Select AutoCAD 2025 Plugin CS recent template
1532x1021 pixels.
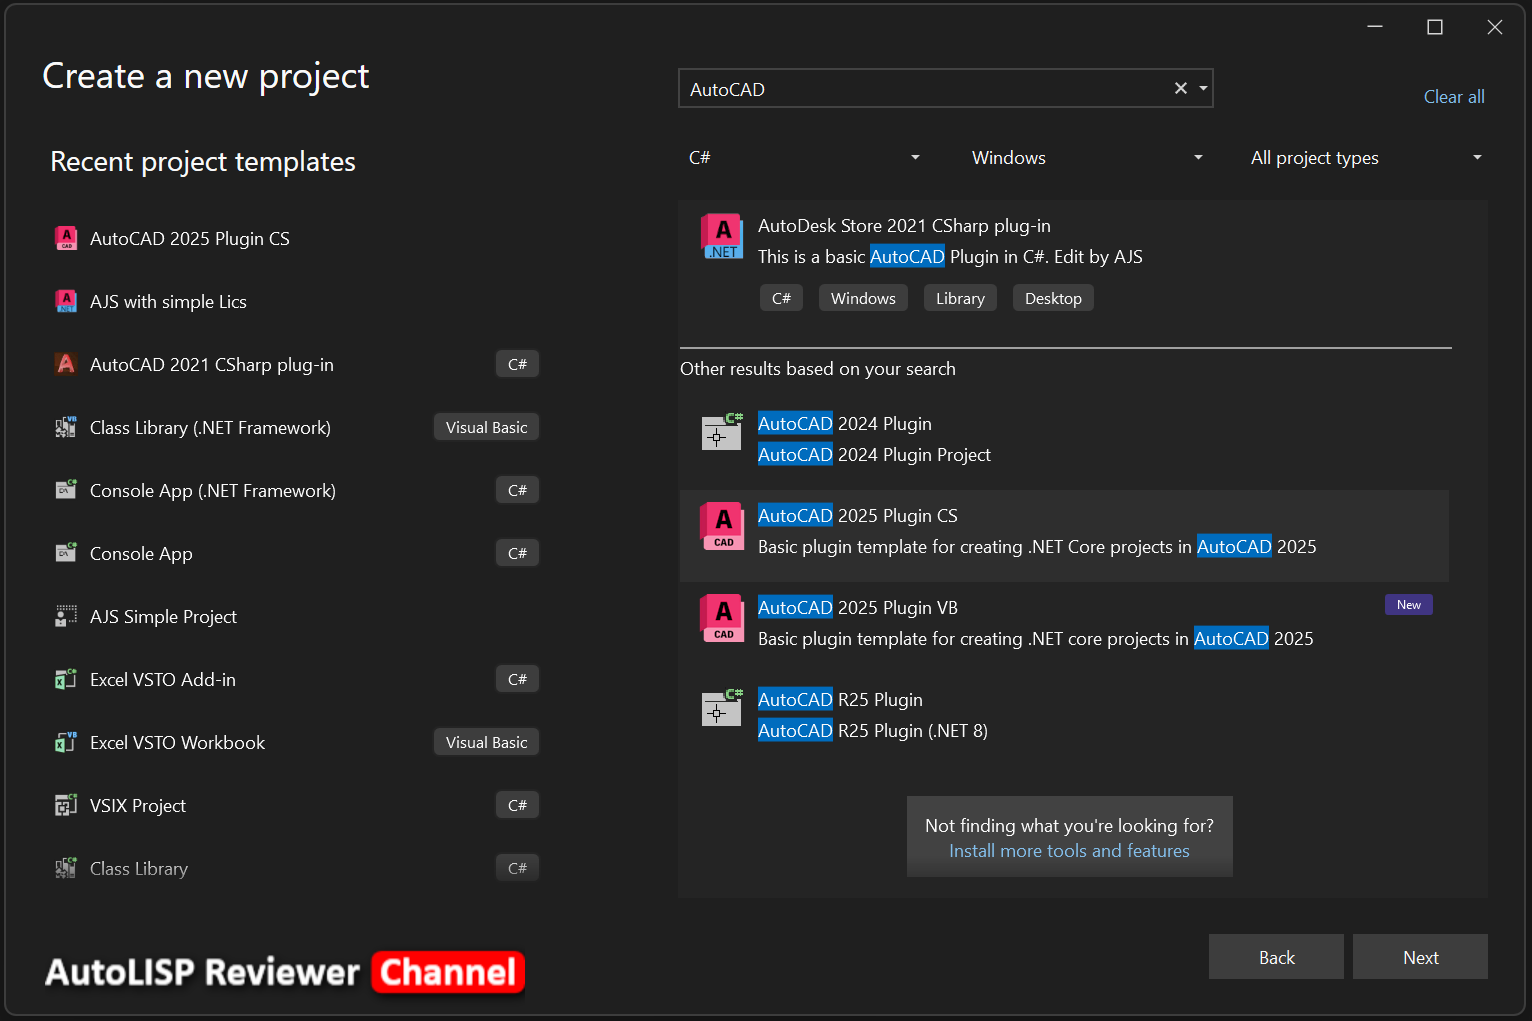coord(296,238)
